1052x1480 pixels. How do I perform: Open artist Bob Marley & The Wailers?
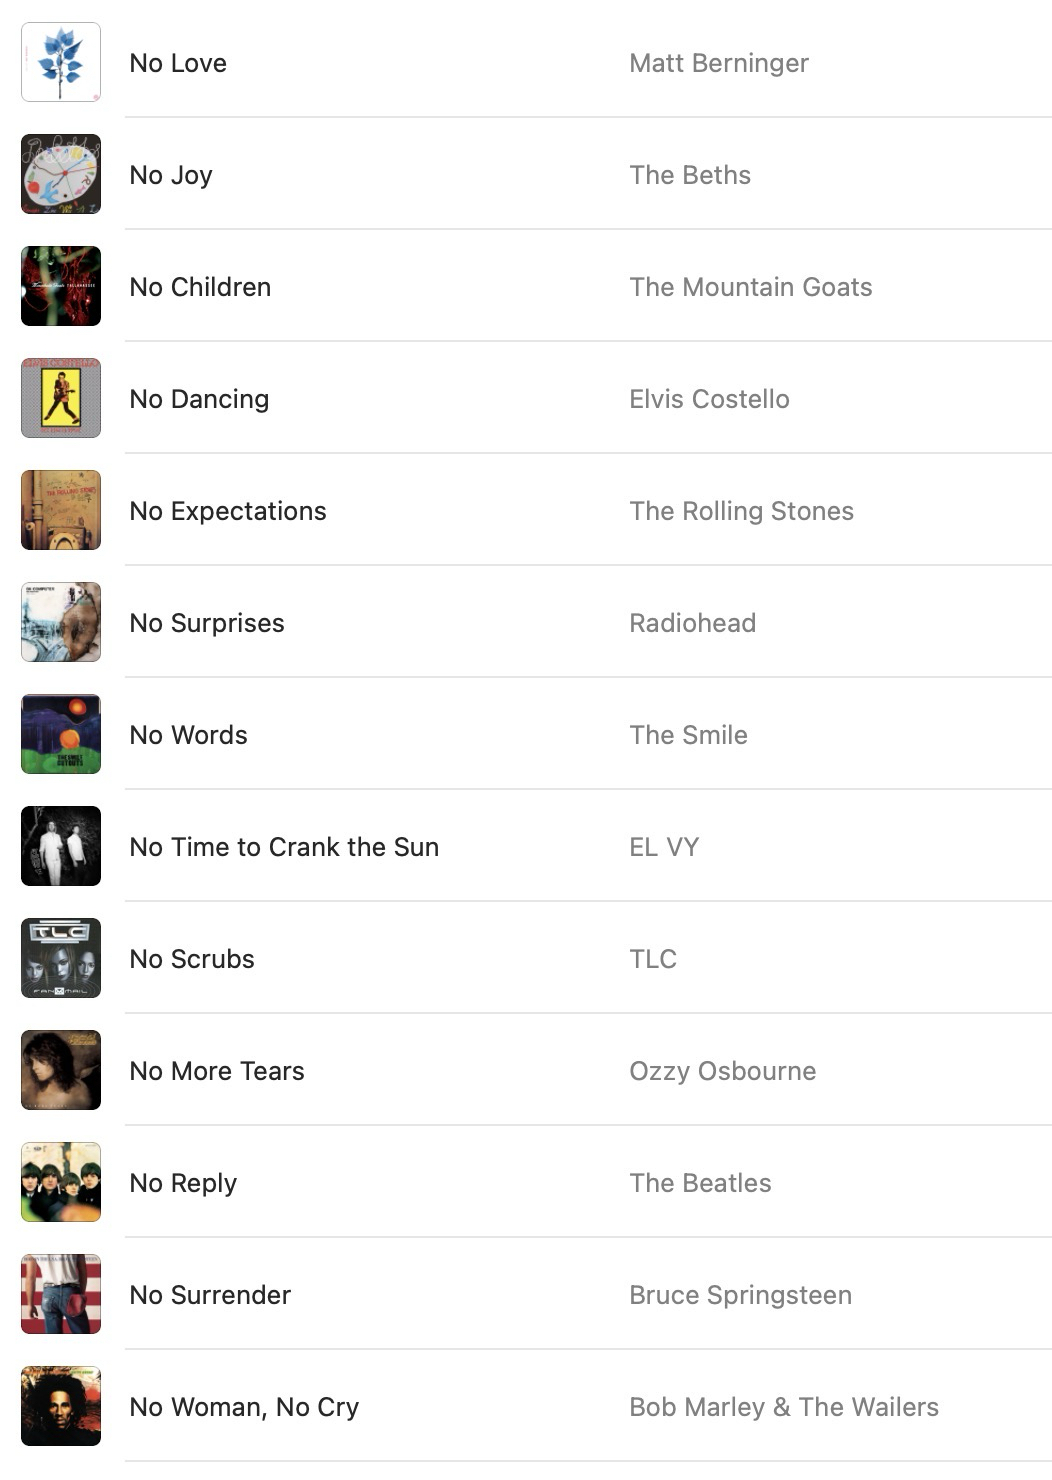click(784, 1407)
